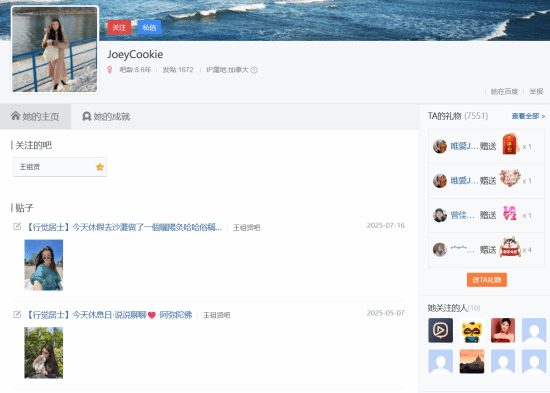Click the orange 送TA礼物 button
The height and width of the screenshot is (393, 550).
(487, 280)
